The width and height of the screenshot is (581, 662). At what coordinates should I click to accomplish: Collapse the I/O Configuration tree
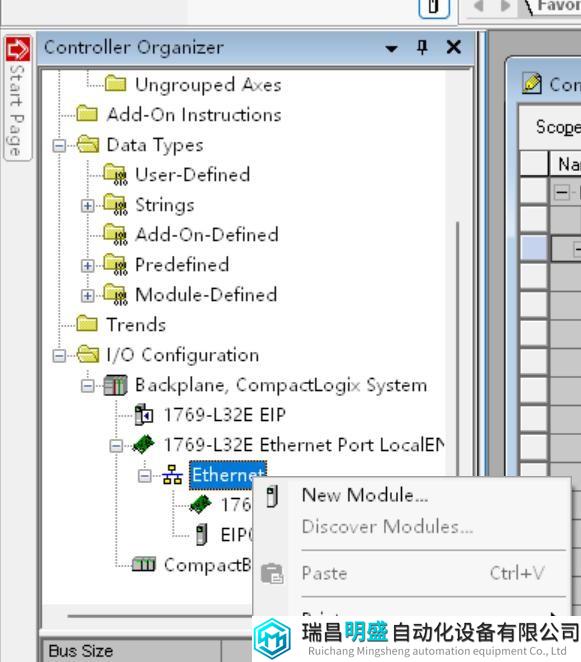click(59, 355)
